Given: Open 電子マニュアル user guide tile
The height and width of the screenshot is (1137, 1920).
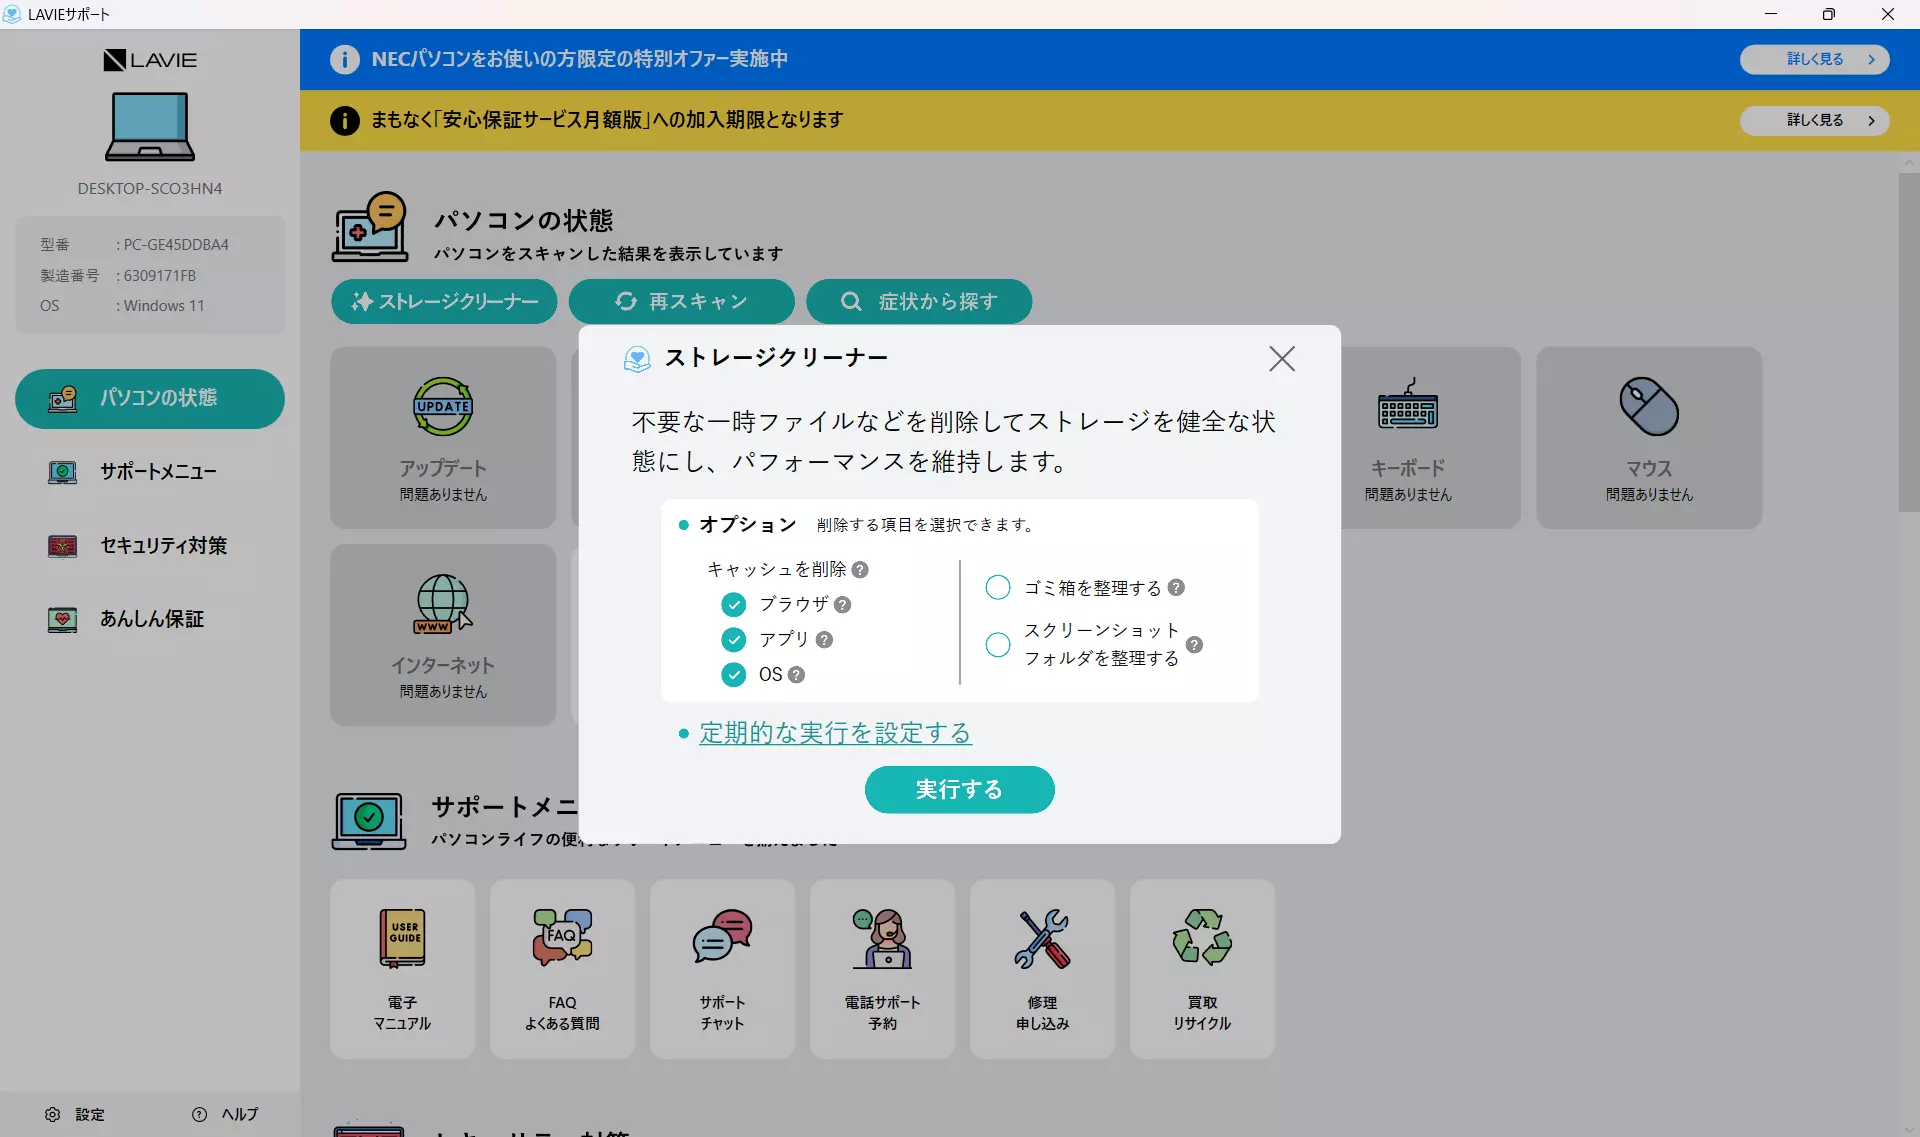Looking at the screenshot, I should 402,969.
